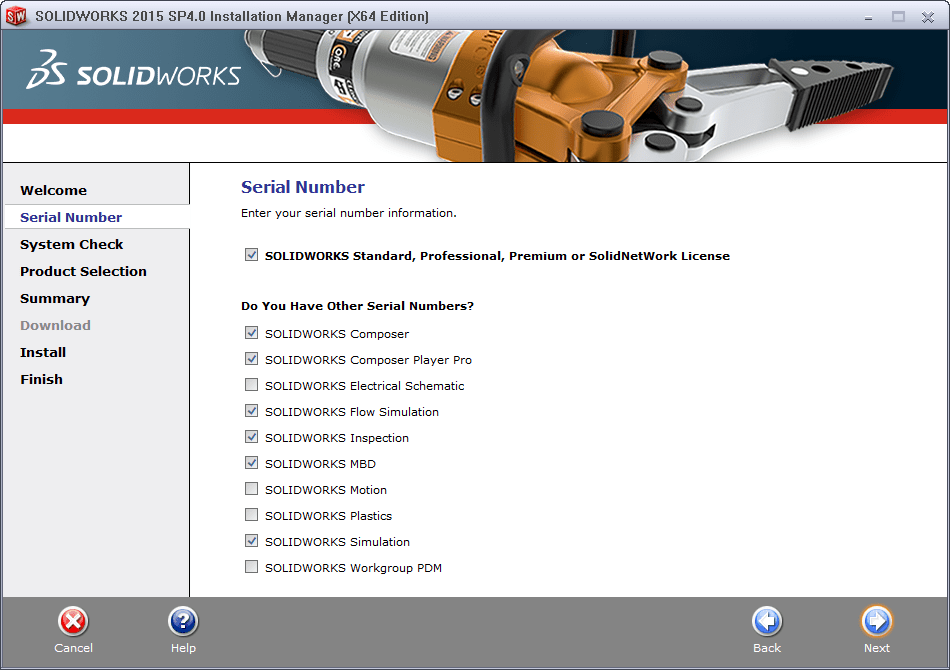This screenshot has width=950, height=670.
Task: Click 'Do You Have Other Serial Numbers?' text
Action: coord(357,306)
